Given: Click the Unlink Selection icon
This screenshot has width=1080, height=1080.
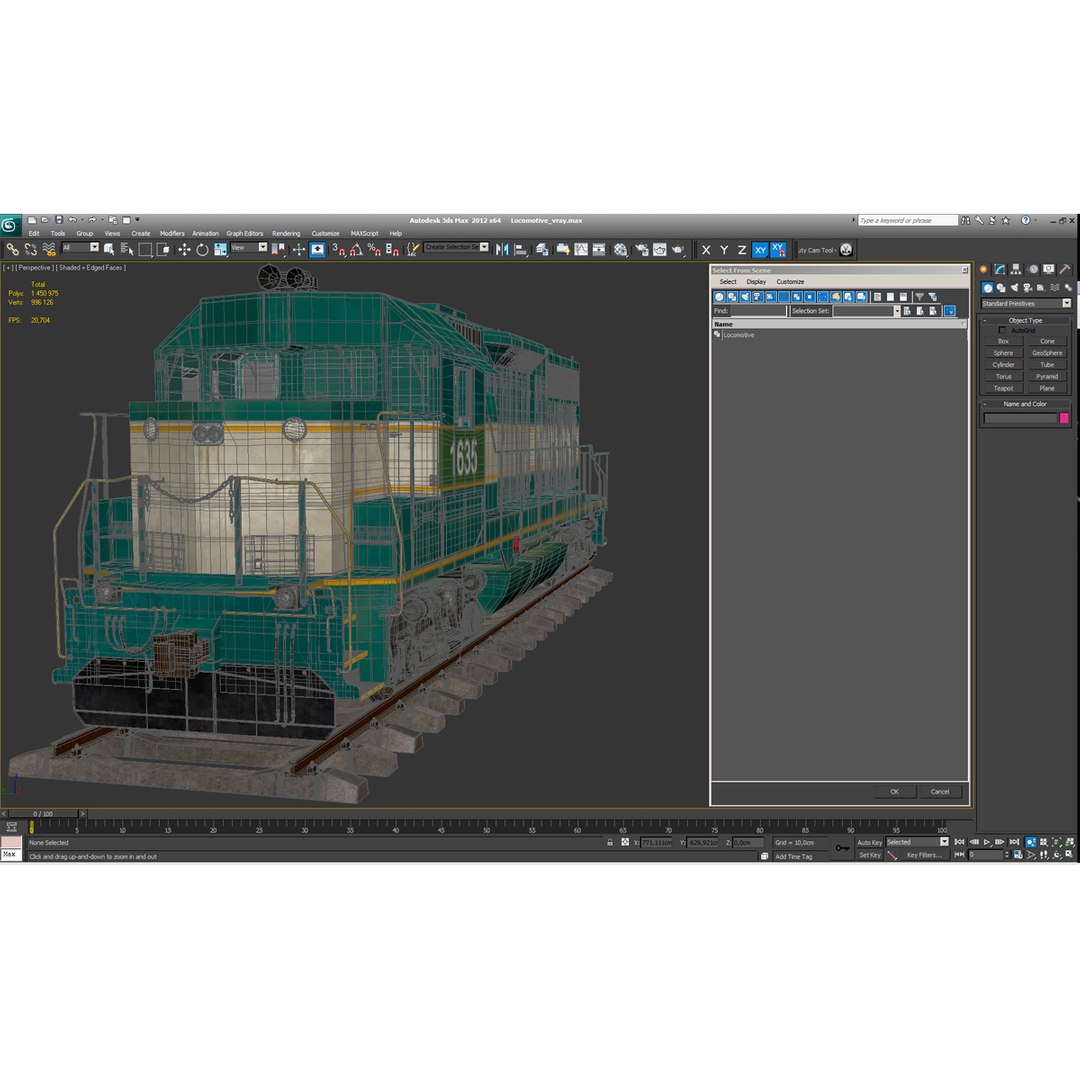Looking at the screenshot, I should [x=30, y=249].
